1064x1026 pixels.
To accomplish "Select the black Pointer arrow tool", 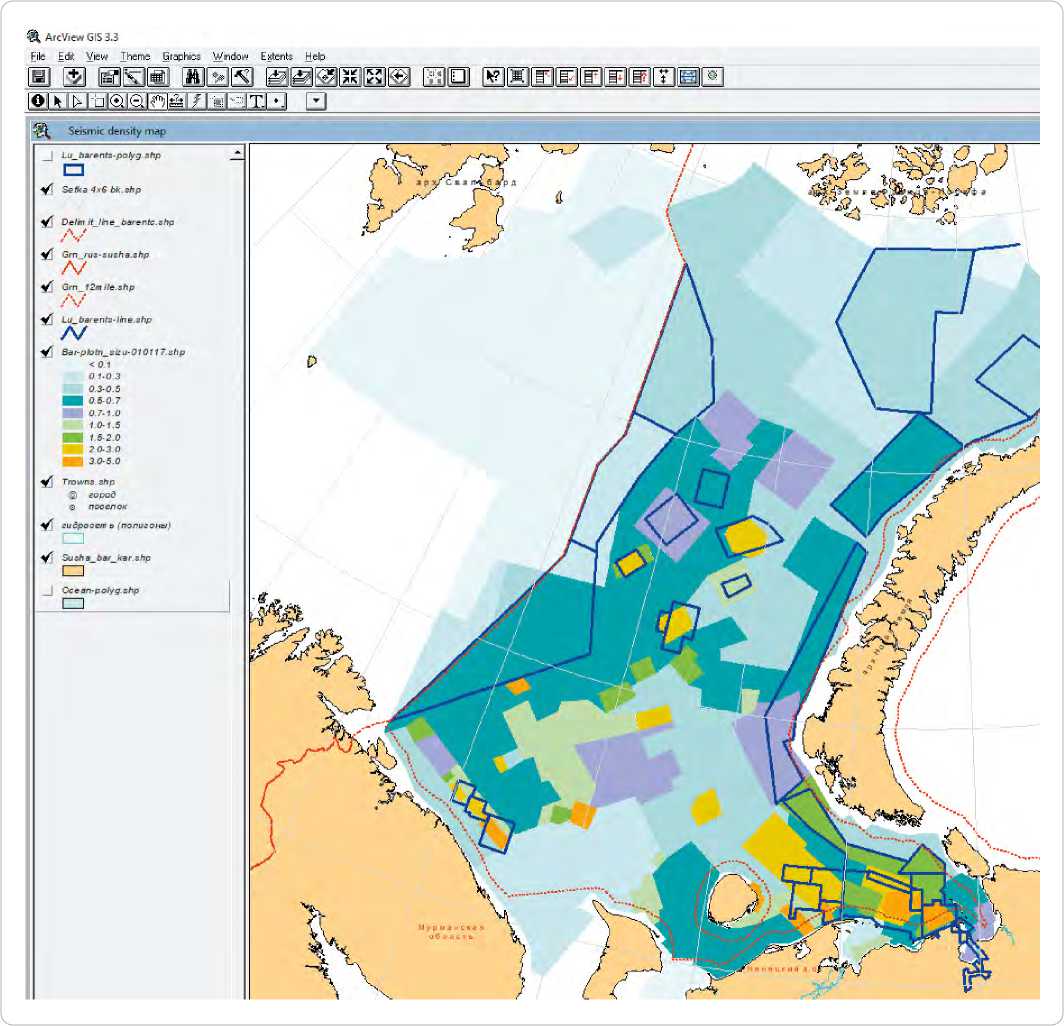I will pos(58,101).
